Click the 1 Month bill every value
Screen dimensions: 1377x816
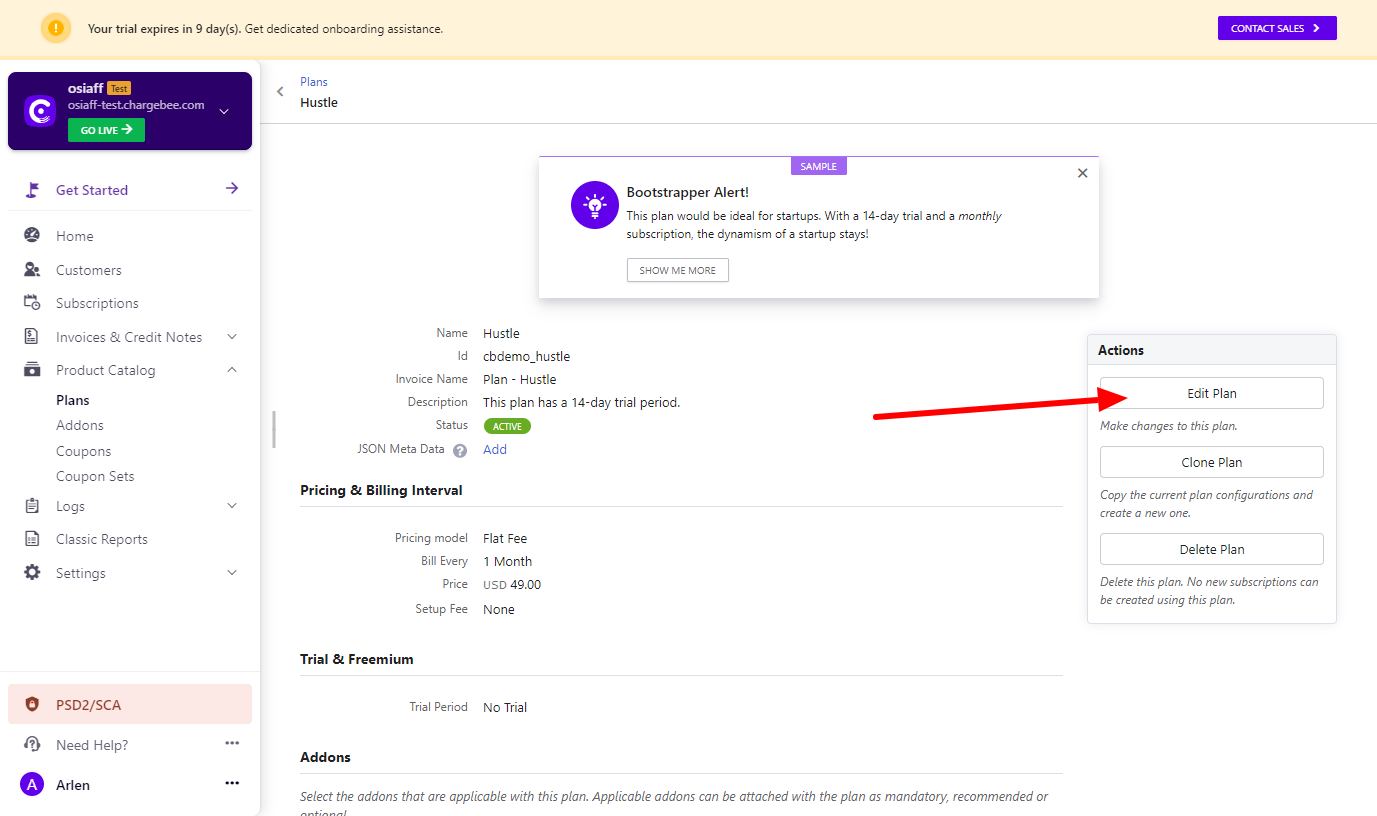pyautogui.click(x=507, y=561)
